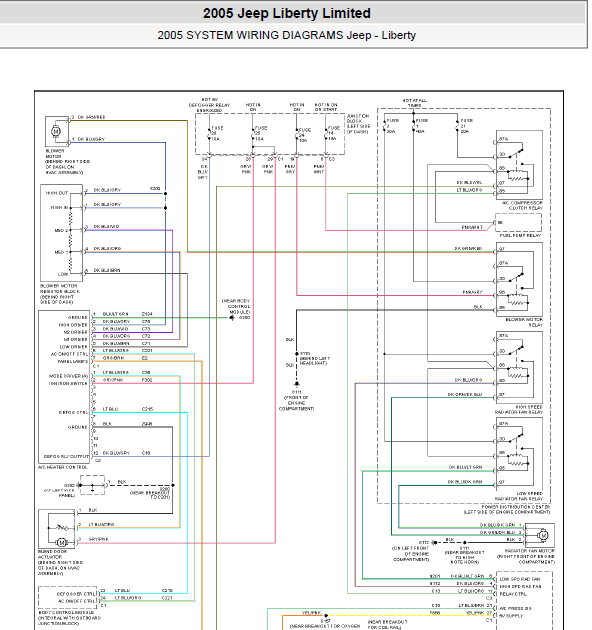Click the "DK GRN/RED" wire label at blower motor

(x=91, y=117)
